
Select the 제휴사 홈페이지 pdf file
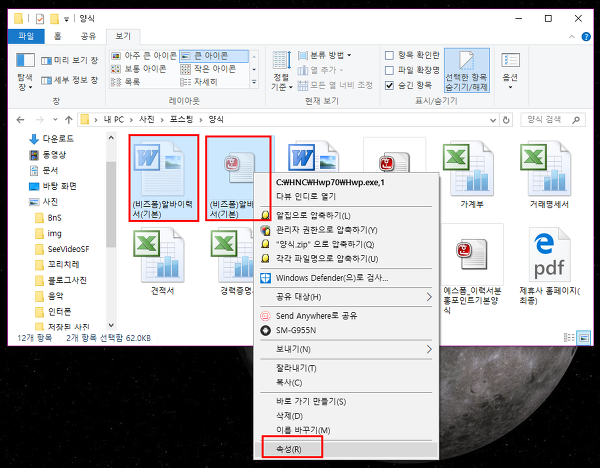coord(549,266)
